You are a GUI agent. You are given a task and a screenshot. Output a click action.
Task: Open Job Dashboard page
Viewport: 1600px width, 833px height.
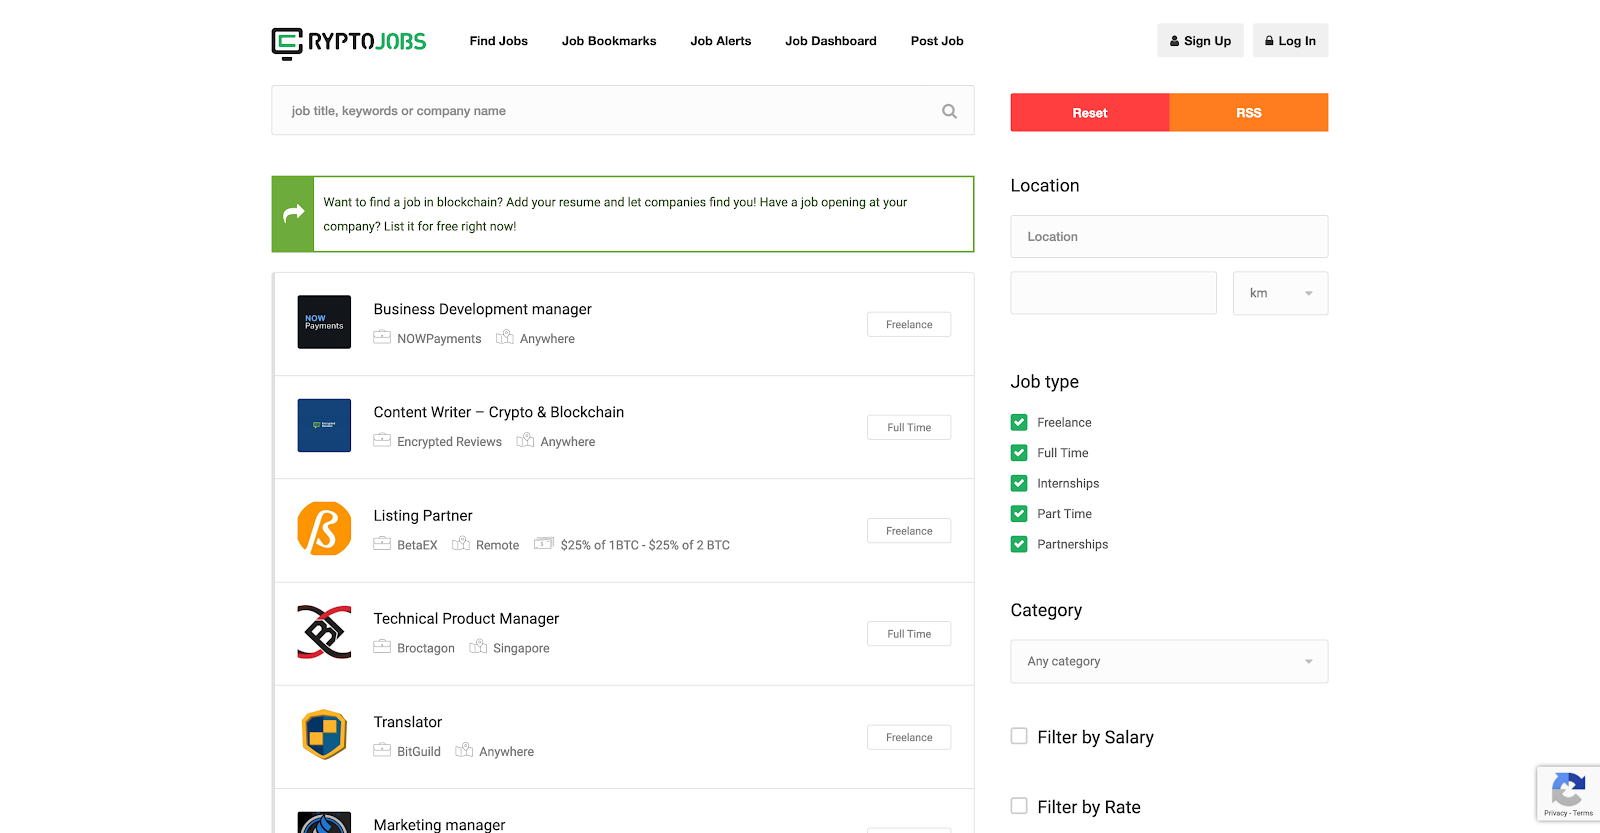[x=831, y=41]
